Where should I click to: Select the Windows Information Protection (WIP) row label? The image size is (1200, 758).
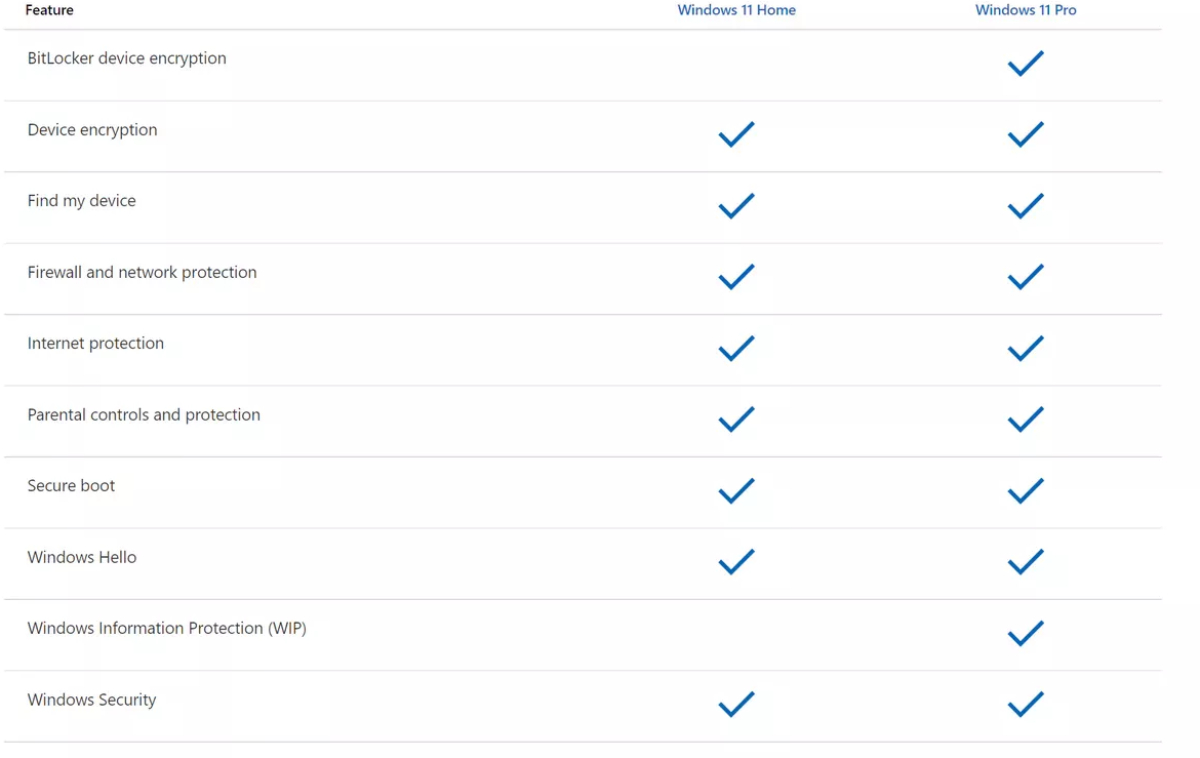[x=167, y=628]
